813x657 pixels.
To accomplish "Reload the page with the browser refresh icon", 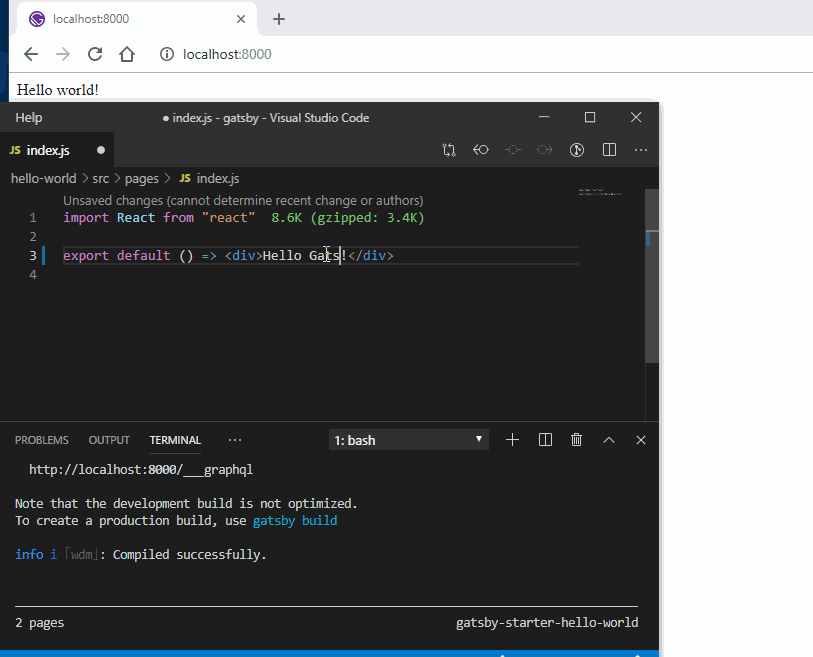I will click(95, 54).
